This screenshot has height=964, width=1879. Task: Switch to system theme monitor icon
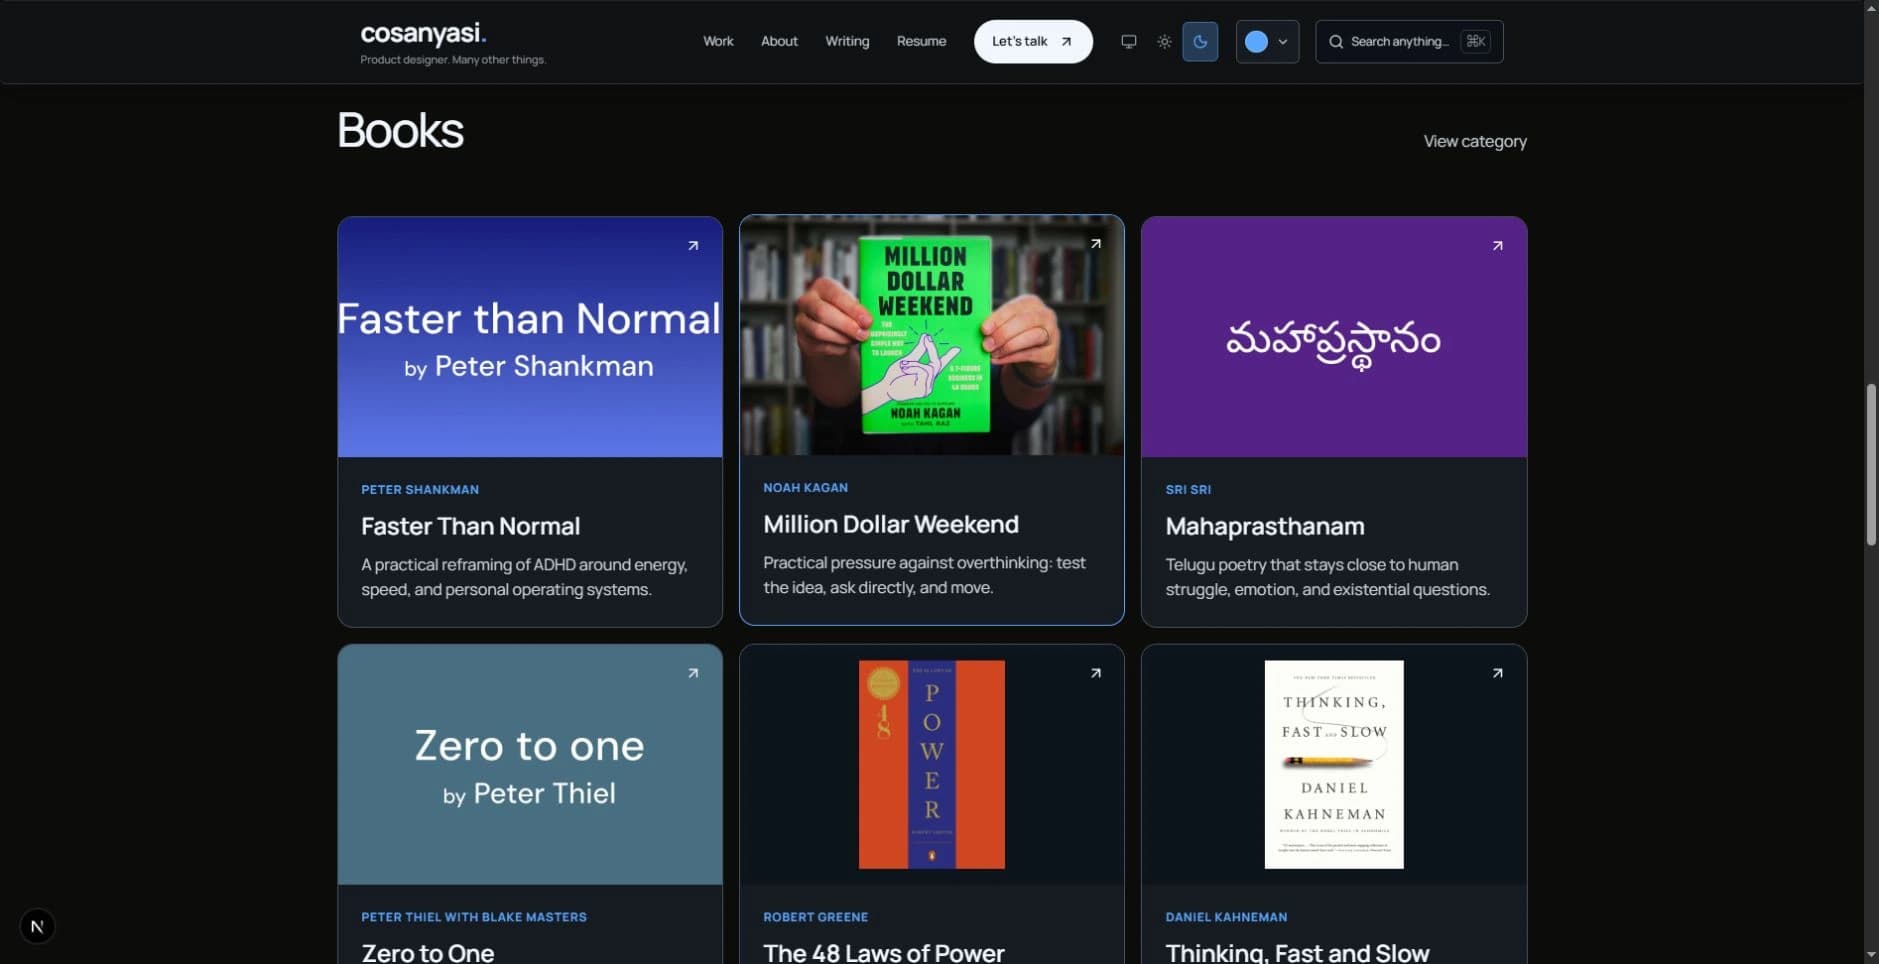click(1128, 42)
